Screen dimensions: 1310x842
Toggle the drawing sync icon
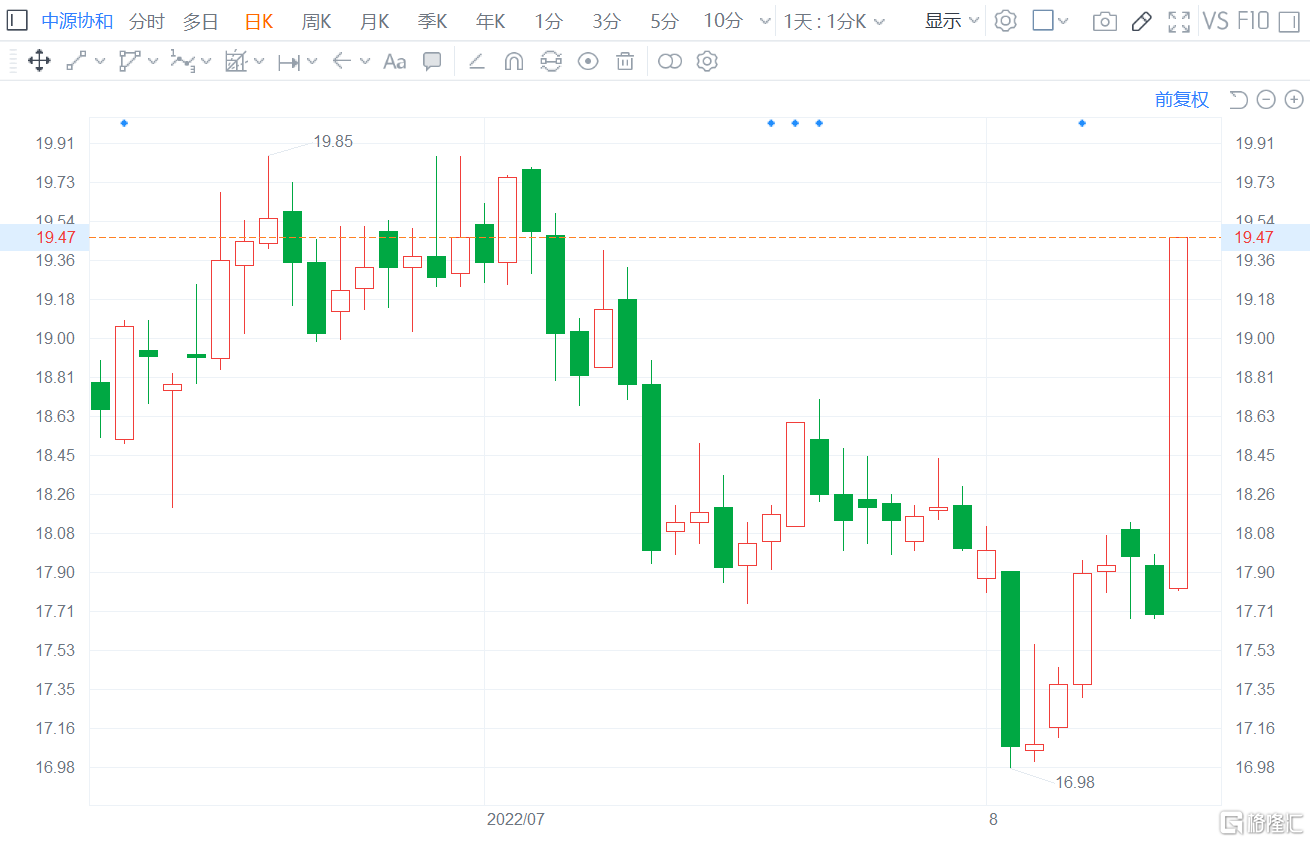click(x=551, y=61)
